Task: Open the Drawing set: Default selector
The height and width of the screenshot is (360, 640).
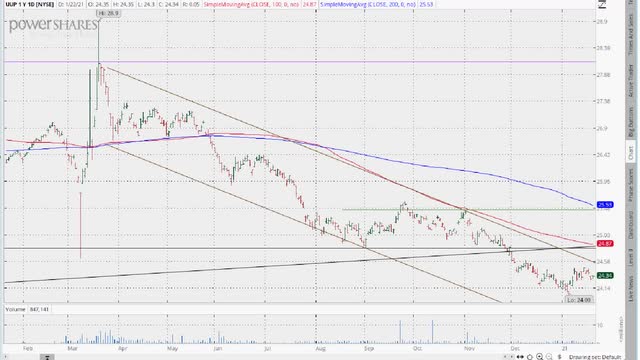Action: coord(595,357)
